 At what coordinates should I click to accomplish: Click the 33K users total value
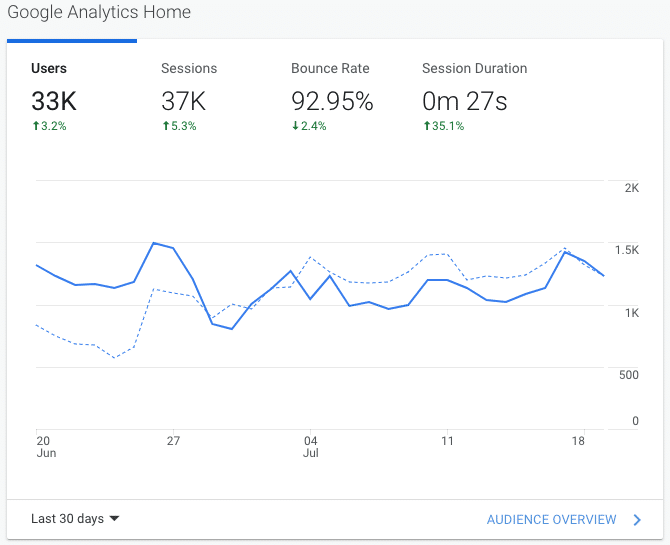(54, 101)
